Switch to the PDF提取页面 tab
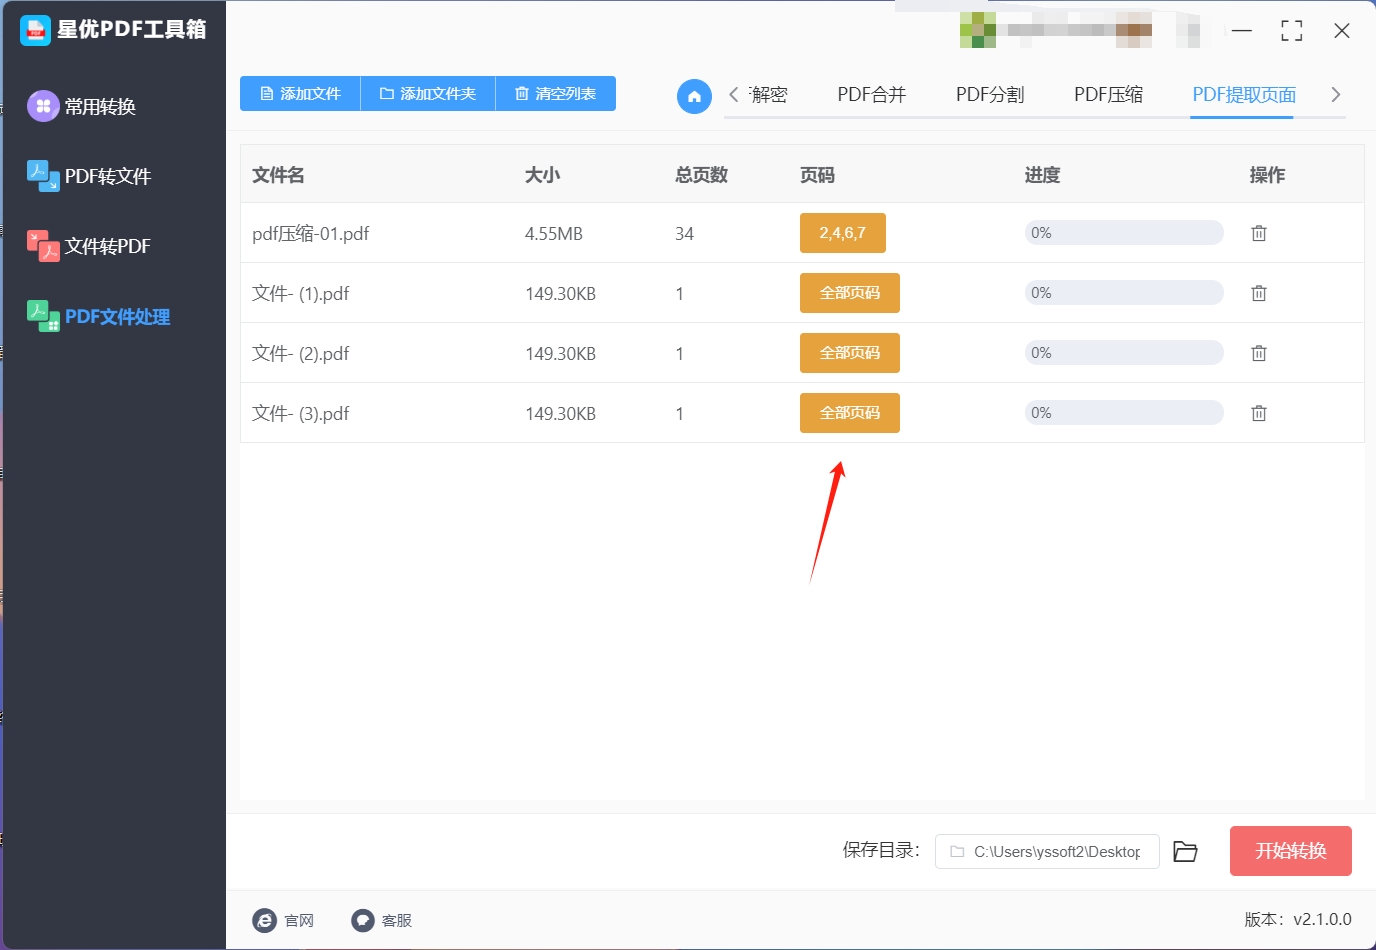Viewport: 1376px width, 950px height. tap(1244, 95)
